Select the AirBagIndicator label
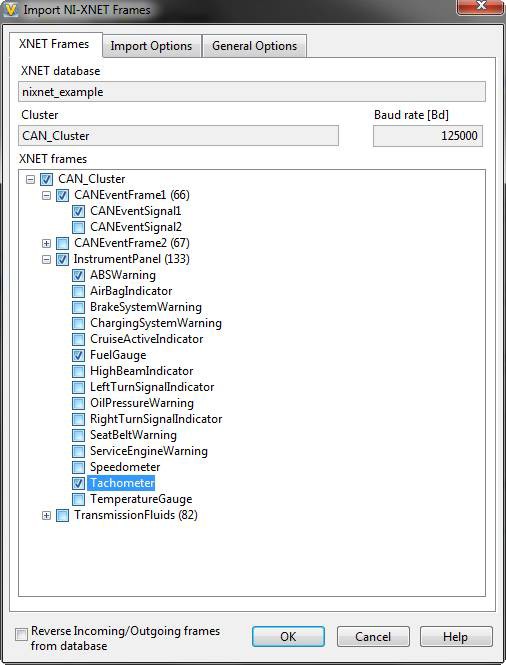This screenshot has width=506, height=665. coord(131,291)
